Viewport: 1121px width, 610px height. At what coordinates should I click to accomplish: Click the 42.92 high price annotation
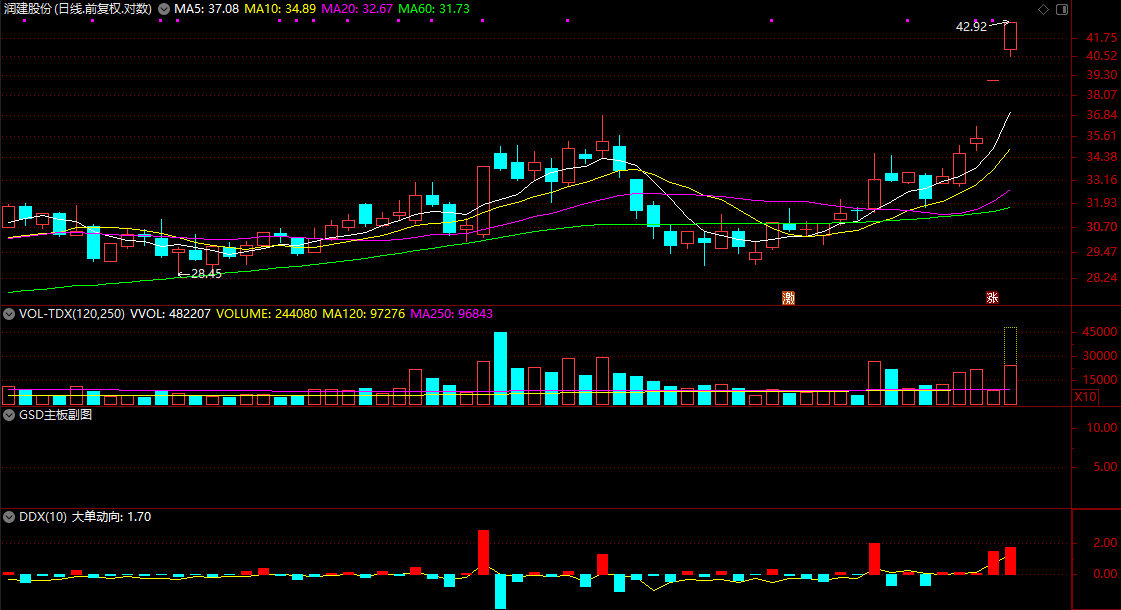[x=971, y=27]
